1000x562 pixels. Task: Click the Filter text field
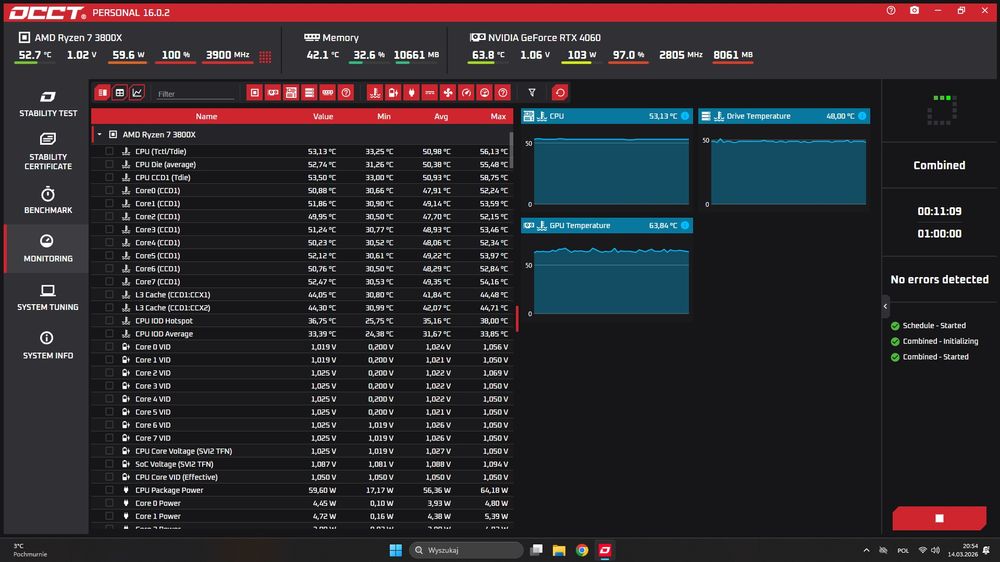pos(195,94)
